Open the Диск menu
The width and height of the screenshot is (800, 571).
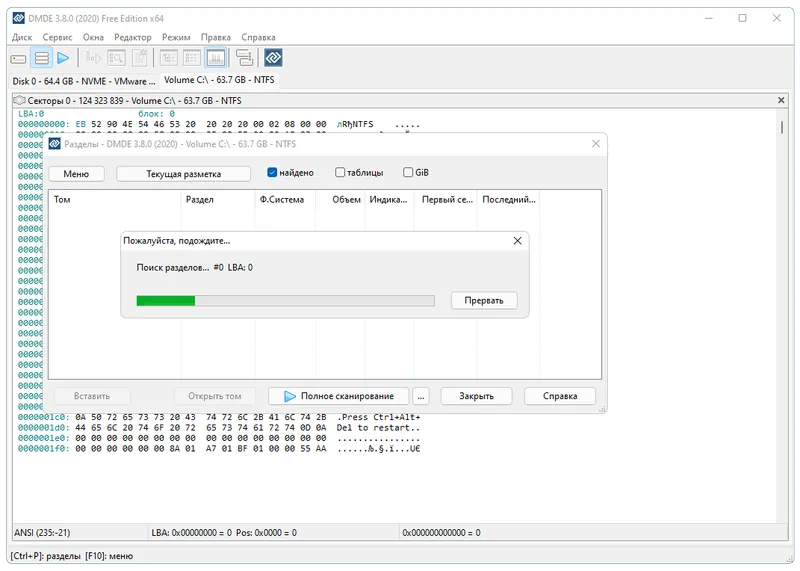[x=22, y=37]
